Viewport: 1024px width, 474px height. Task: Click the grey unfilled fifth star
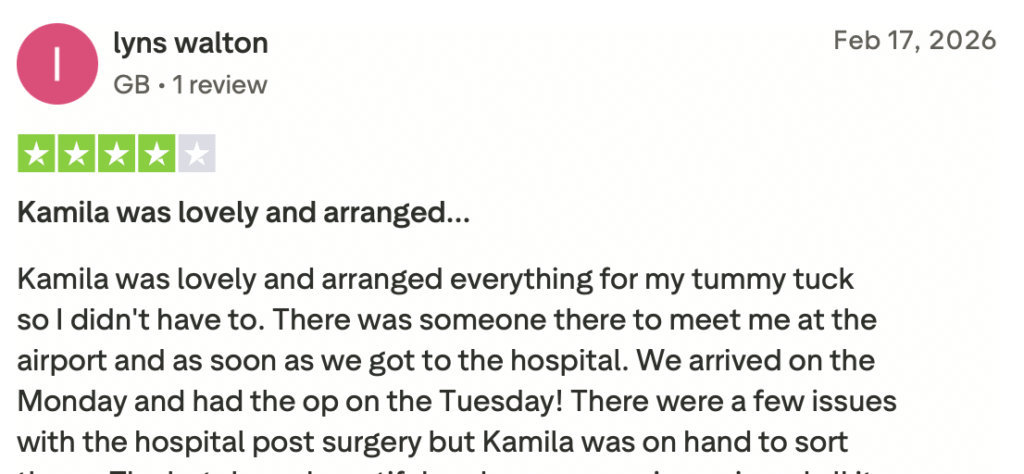(197, 154)
